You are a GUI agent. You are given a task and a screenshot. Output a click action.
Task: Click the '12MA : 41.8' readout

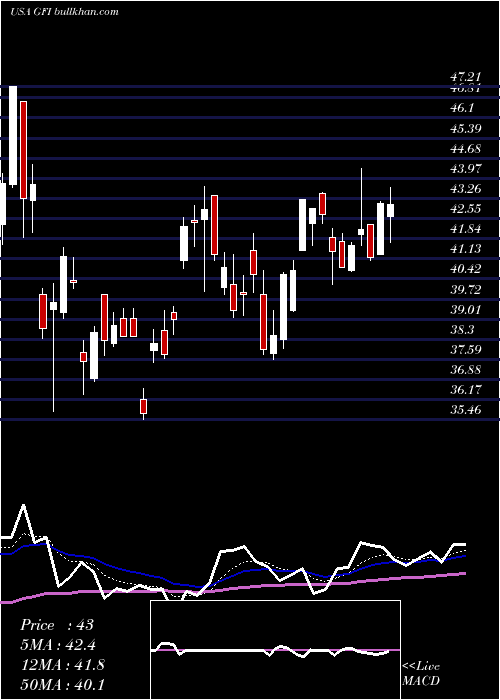pyautogui.click(x=62, y=665)
